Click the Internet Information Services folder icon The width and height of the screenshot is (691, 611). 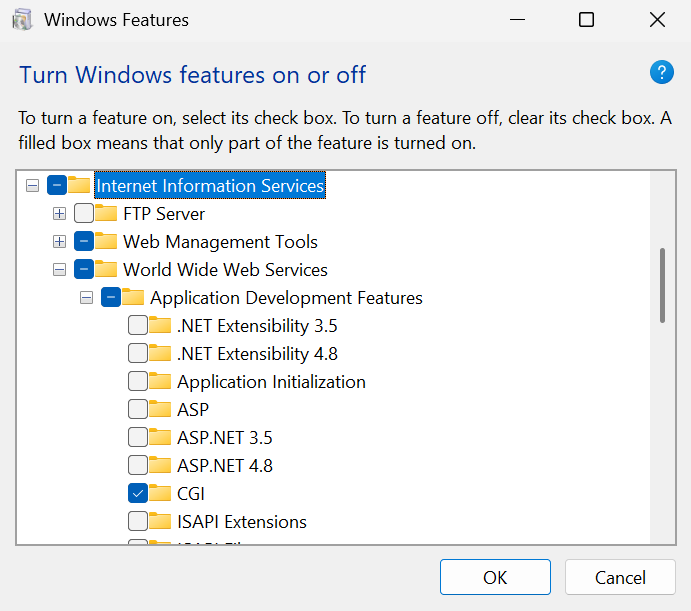pyautogui.click(x=79, y=185)
